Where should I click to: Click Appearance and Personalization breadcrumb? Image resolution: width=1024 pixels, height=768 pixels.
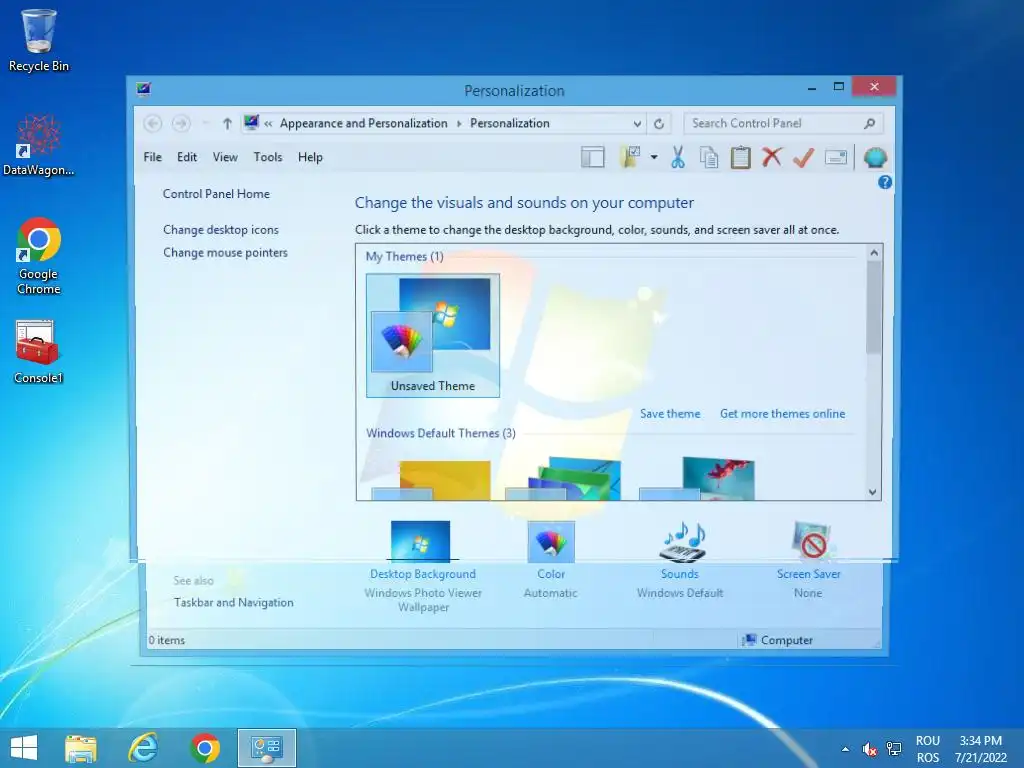click(364, 123)
